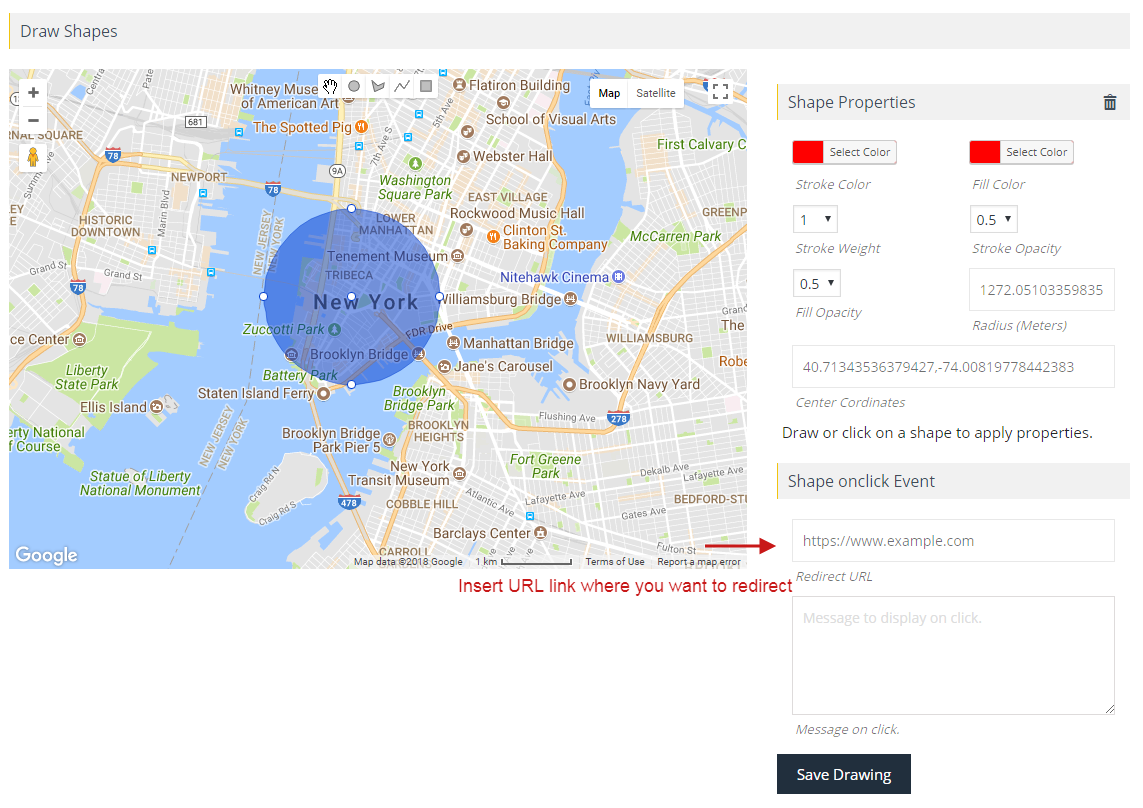1143x808 pixels.
Task: Zoom in with the plus button
Action: 33,92
